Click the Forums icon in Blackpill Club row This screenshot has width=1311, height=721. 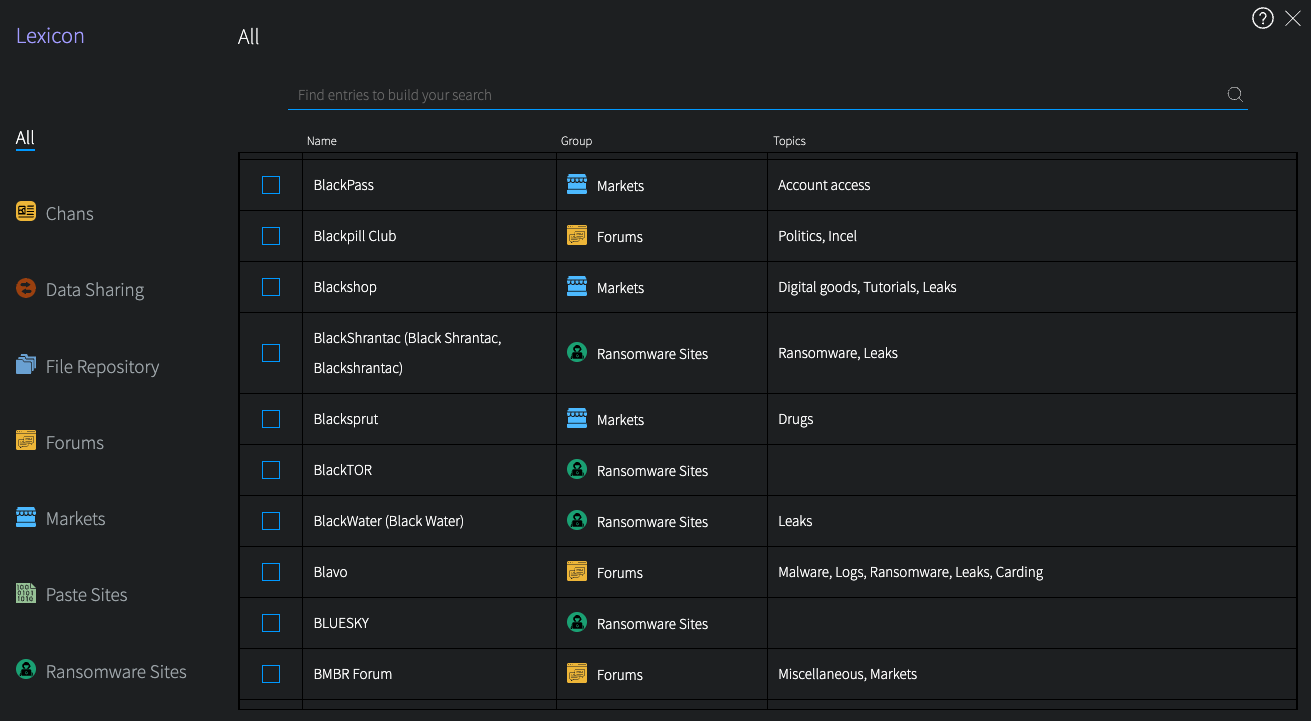point(577,235)
